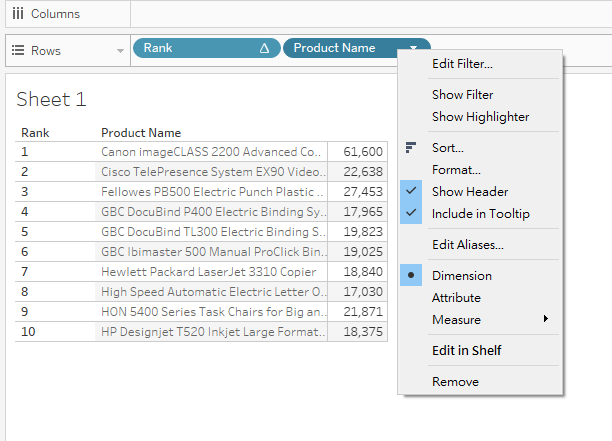Click rank number 10 header cell
The width and height of the screenshot is (612, 441).
tap(55, 332)
